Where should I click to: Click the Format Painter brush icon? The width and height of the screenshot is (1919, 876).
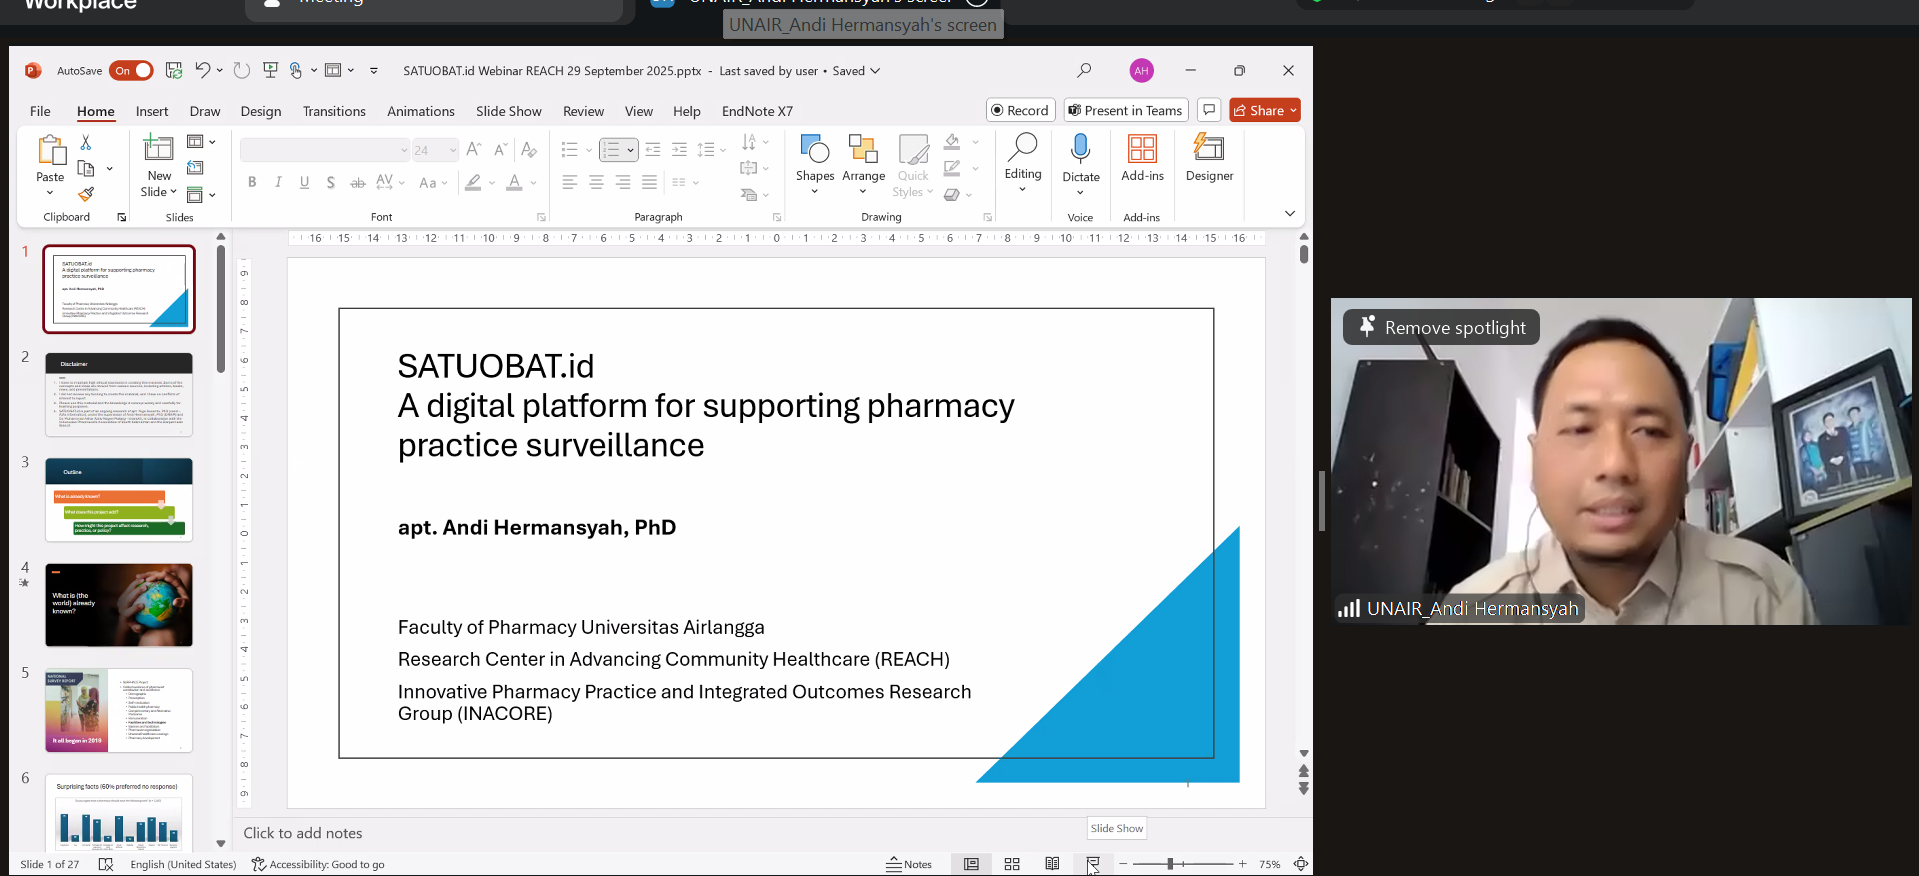tap(86, 194)
